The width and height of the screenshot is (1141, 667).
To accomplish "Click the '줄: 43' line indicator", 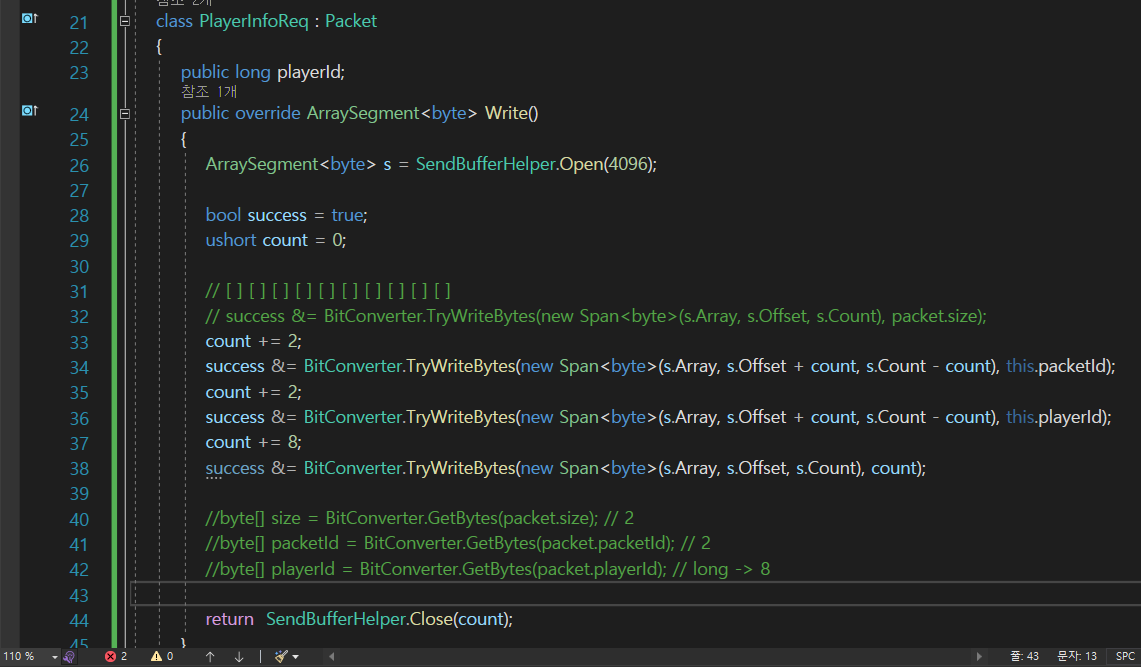I will pos(1024,656).
